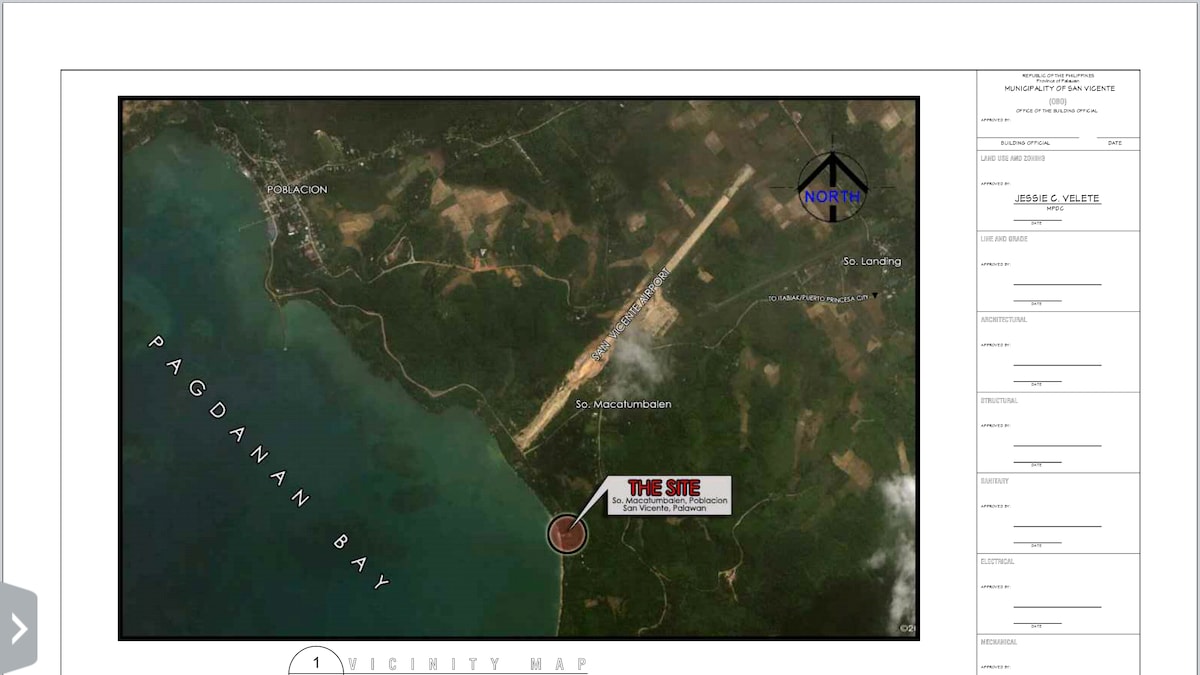This screenshot has height=675, width=1200.
Task: Select the 'So. Landing' map label
Action: pos(872,261)
